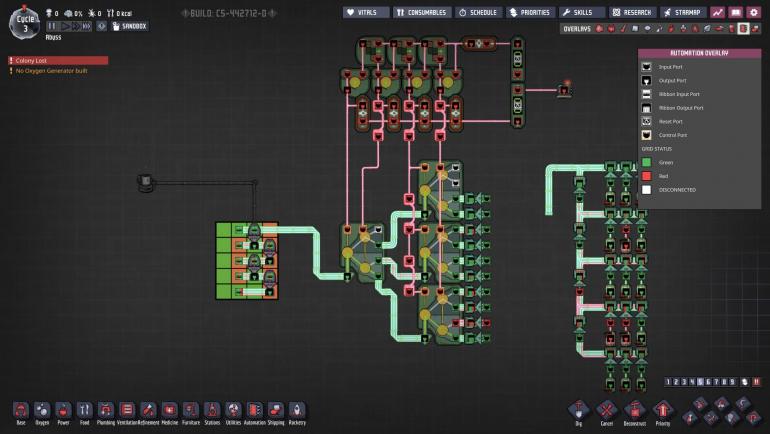Open the Furniture build category

tap(191, 411)
